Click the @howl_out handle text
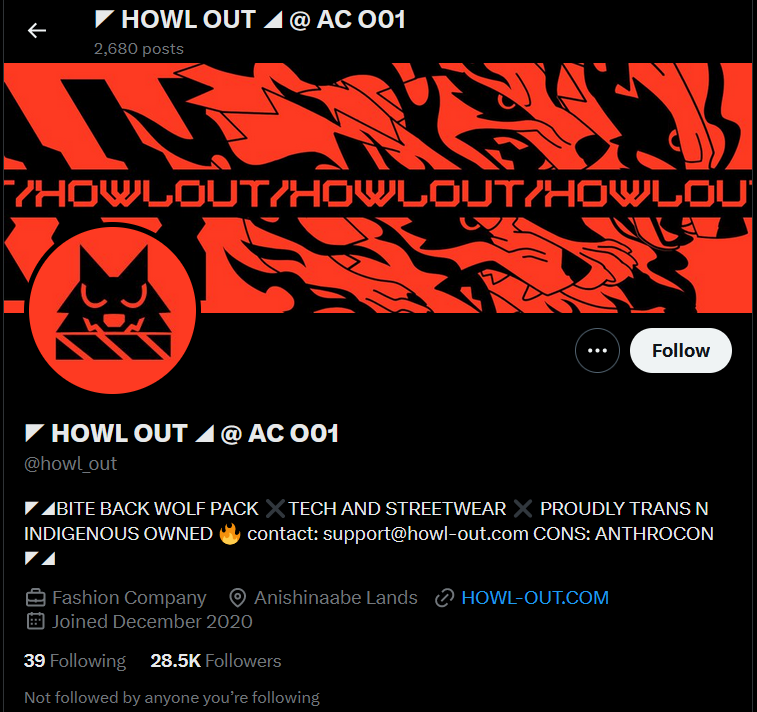Screen dimensions: 757x712 point(70,463)
